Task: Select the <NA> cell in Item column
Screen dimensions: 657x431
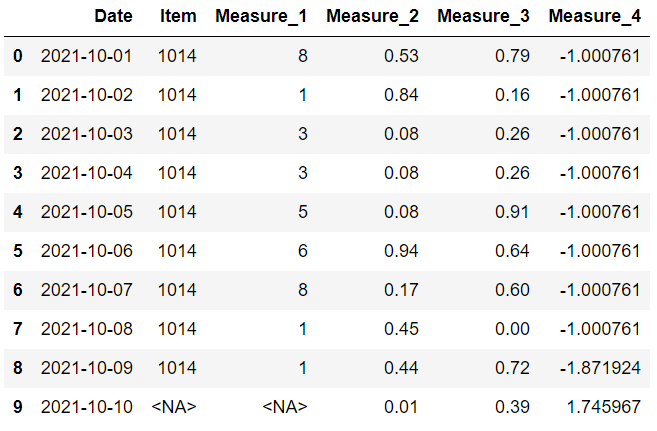Action: pos(177,407)
